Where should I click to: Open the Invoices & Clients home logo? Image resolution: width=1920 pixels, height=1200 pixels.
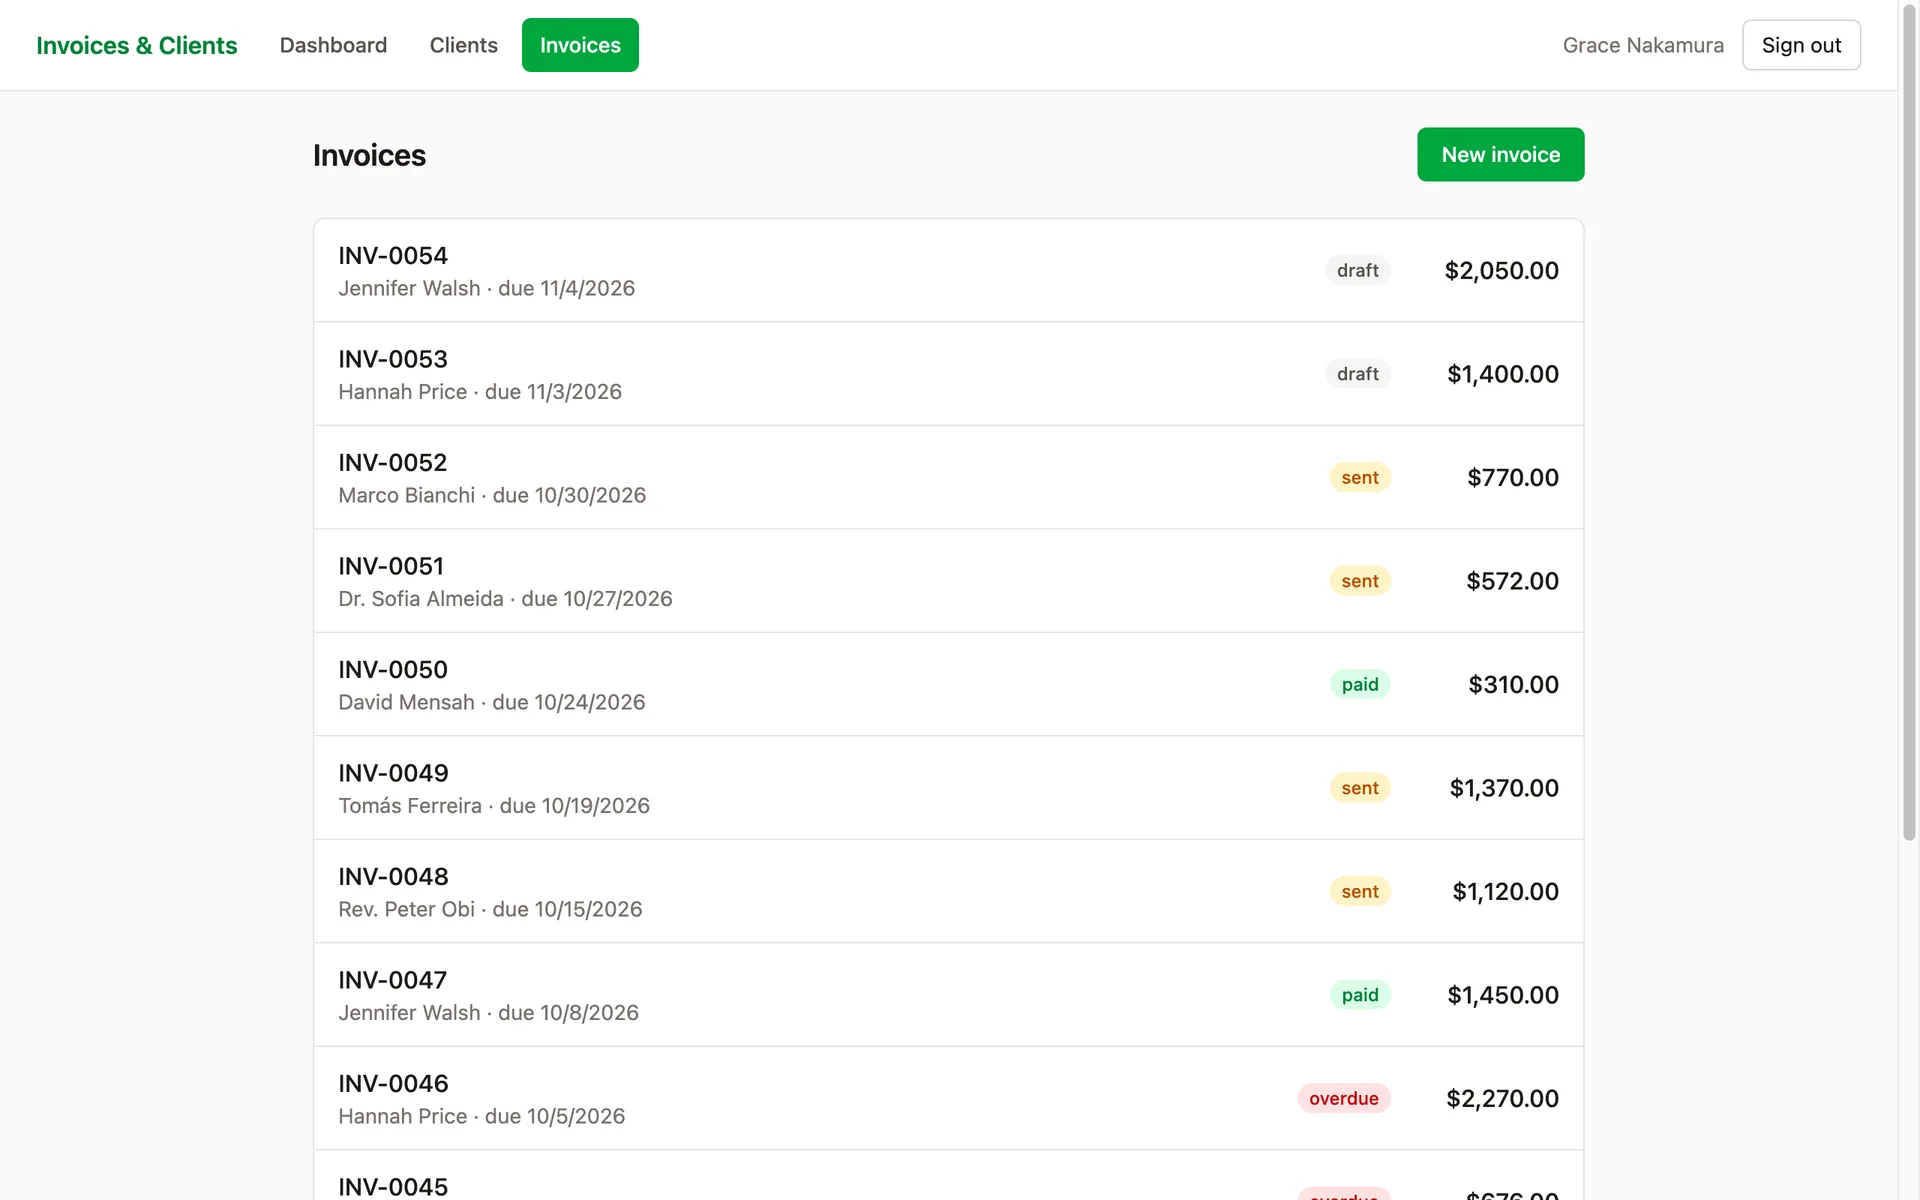tap(136, 45)
